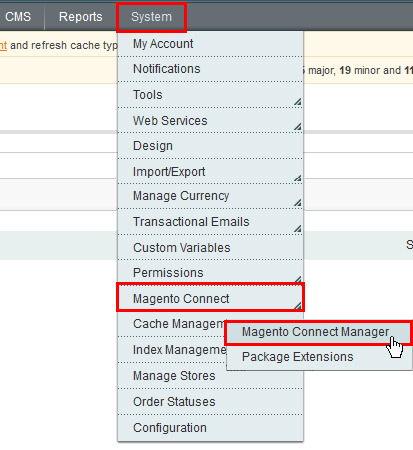Choose Manage Currency from the menu

point(210,196)
